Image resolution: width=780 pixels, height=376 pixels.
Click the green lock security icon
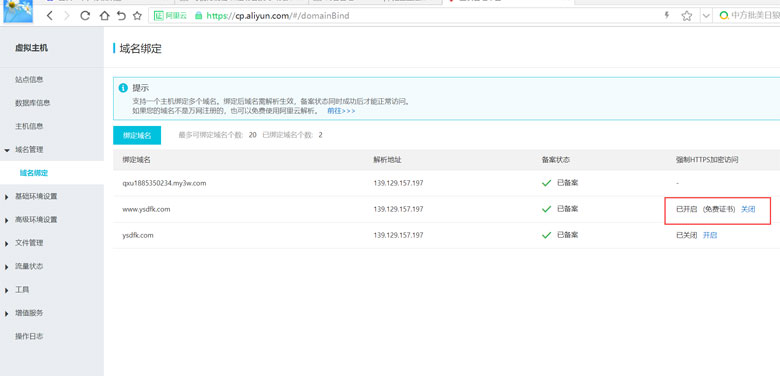tap(198, 15)
